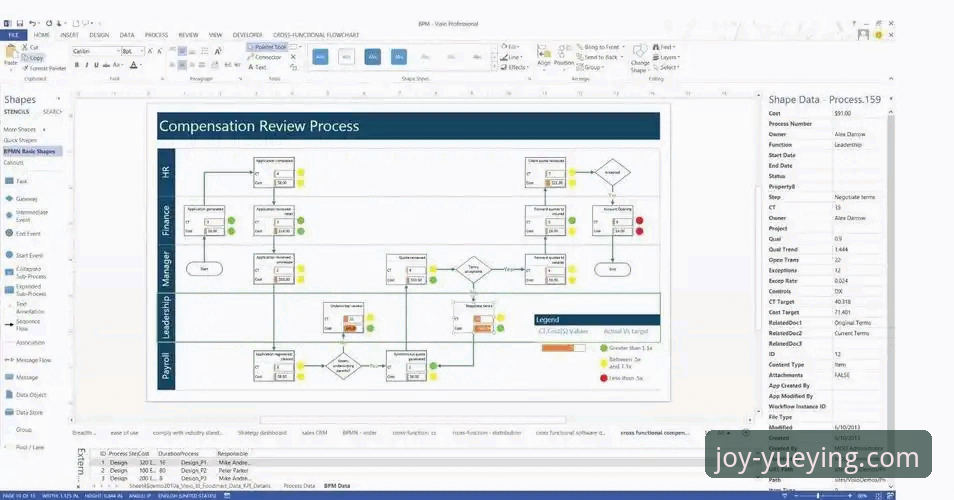Viewport: 954px width, 500px height.
Task: Toggle the Pointer Tool
Action: click(x=267, y=47)
